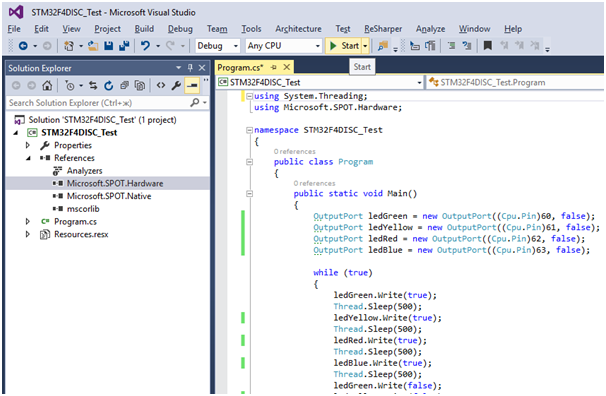
Task: Toggle Preview Selected Items button
Action: tap(192, 85)
